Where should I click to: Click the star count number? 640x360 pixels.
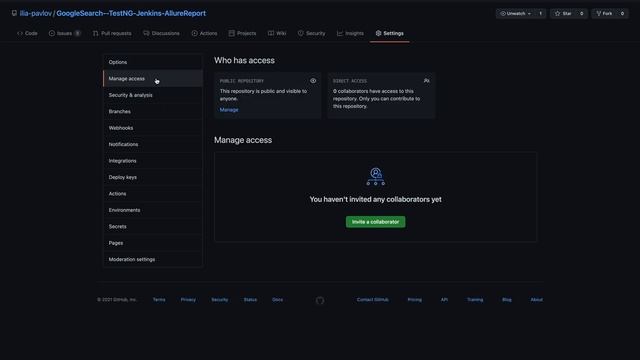tap(582, 13)
